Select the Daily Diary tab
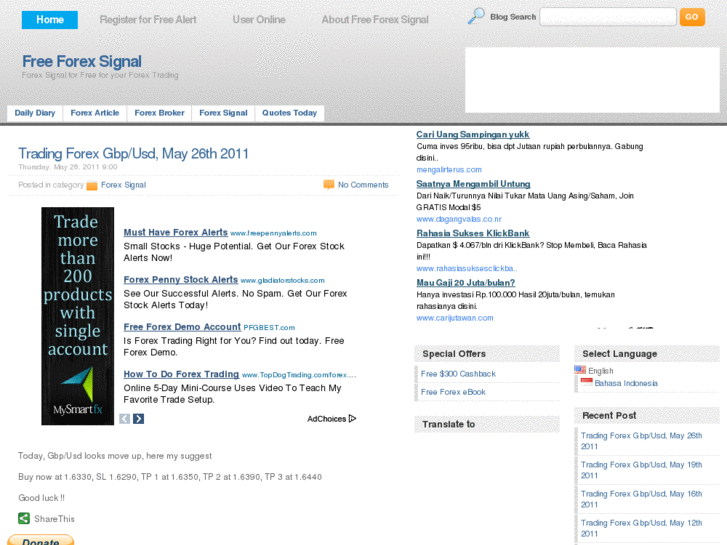Image resolution: width=727 pixels, height=545 pixels. [35, 113]
